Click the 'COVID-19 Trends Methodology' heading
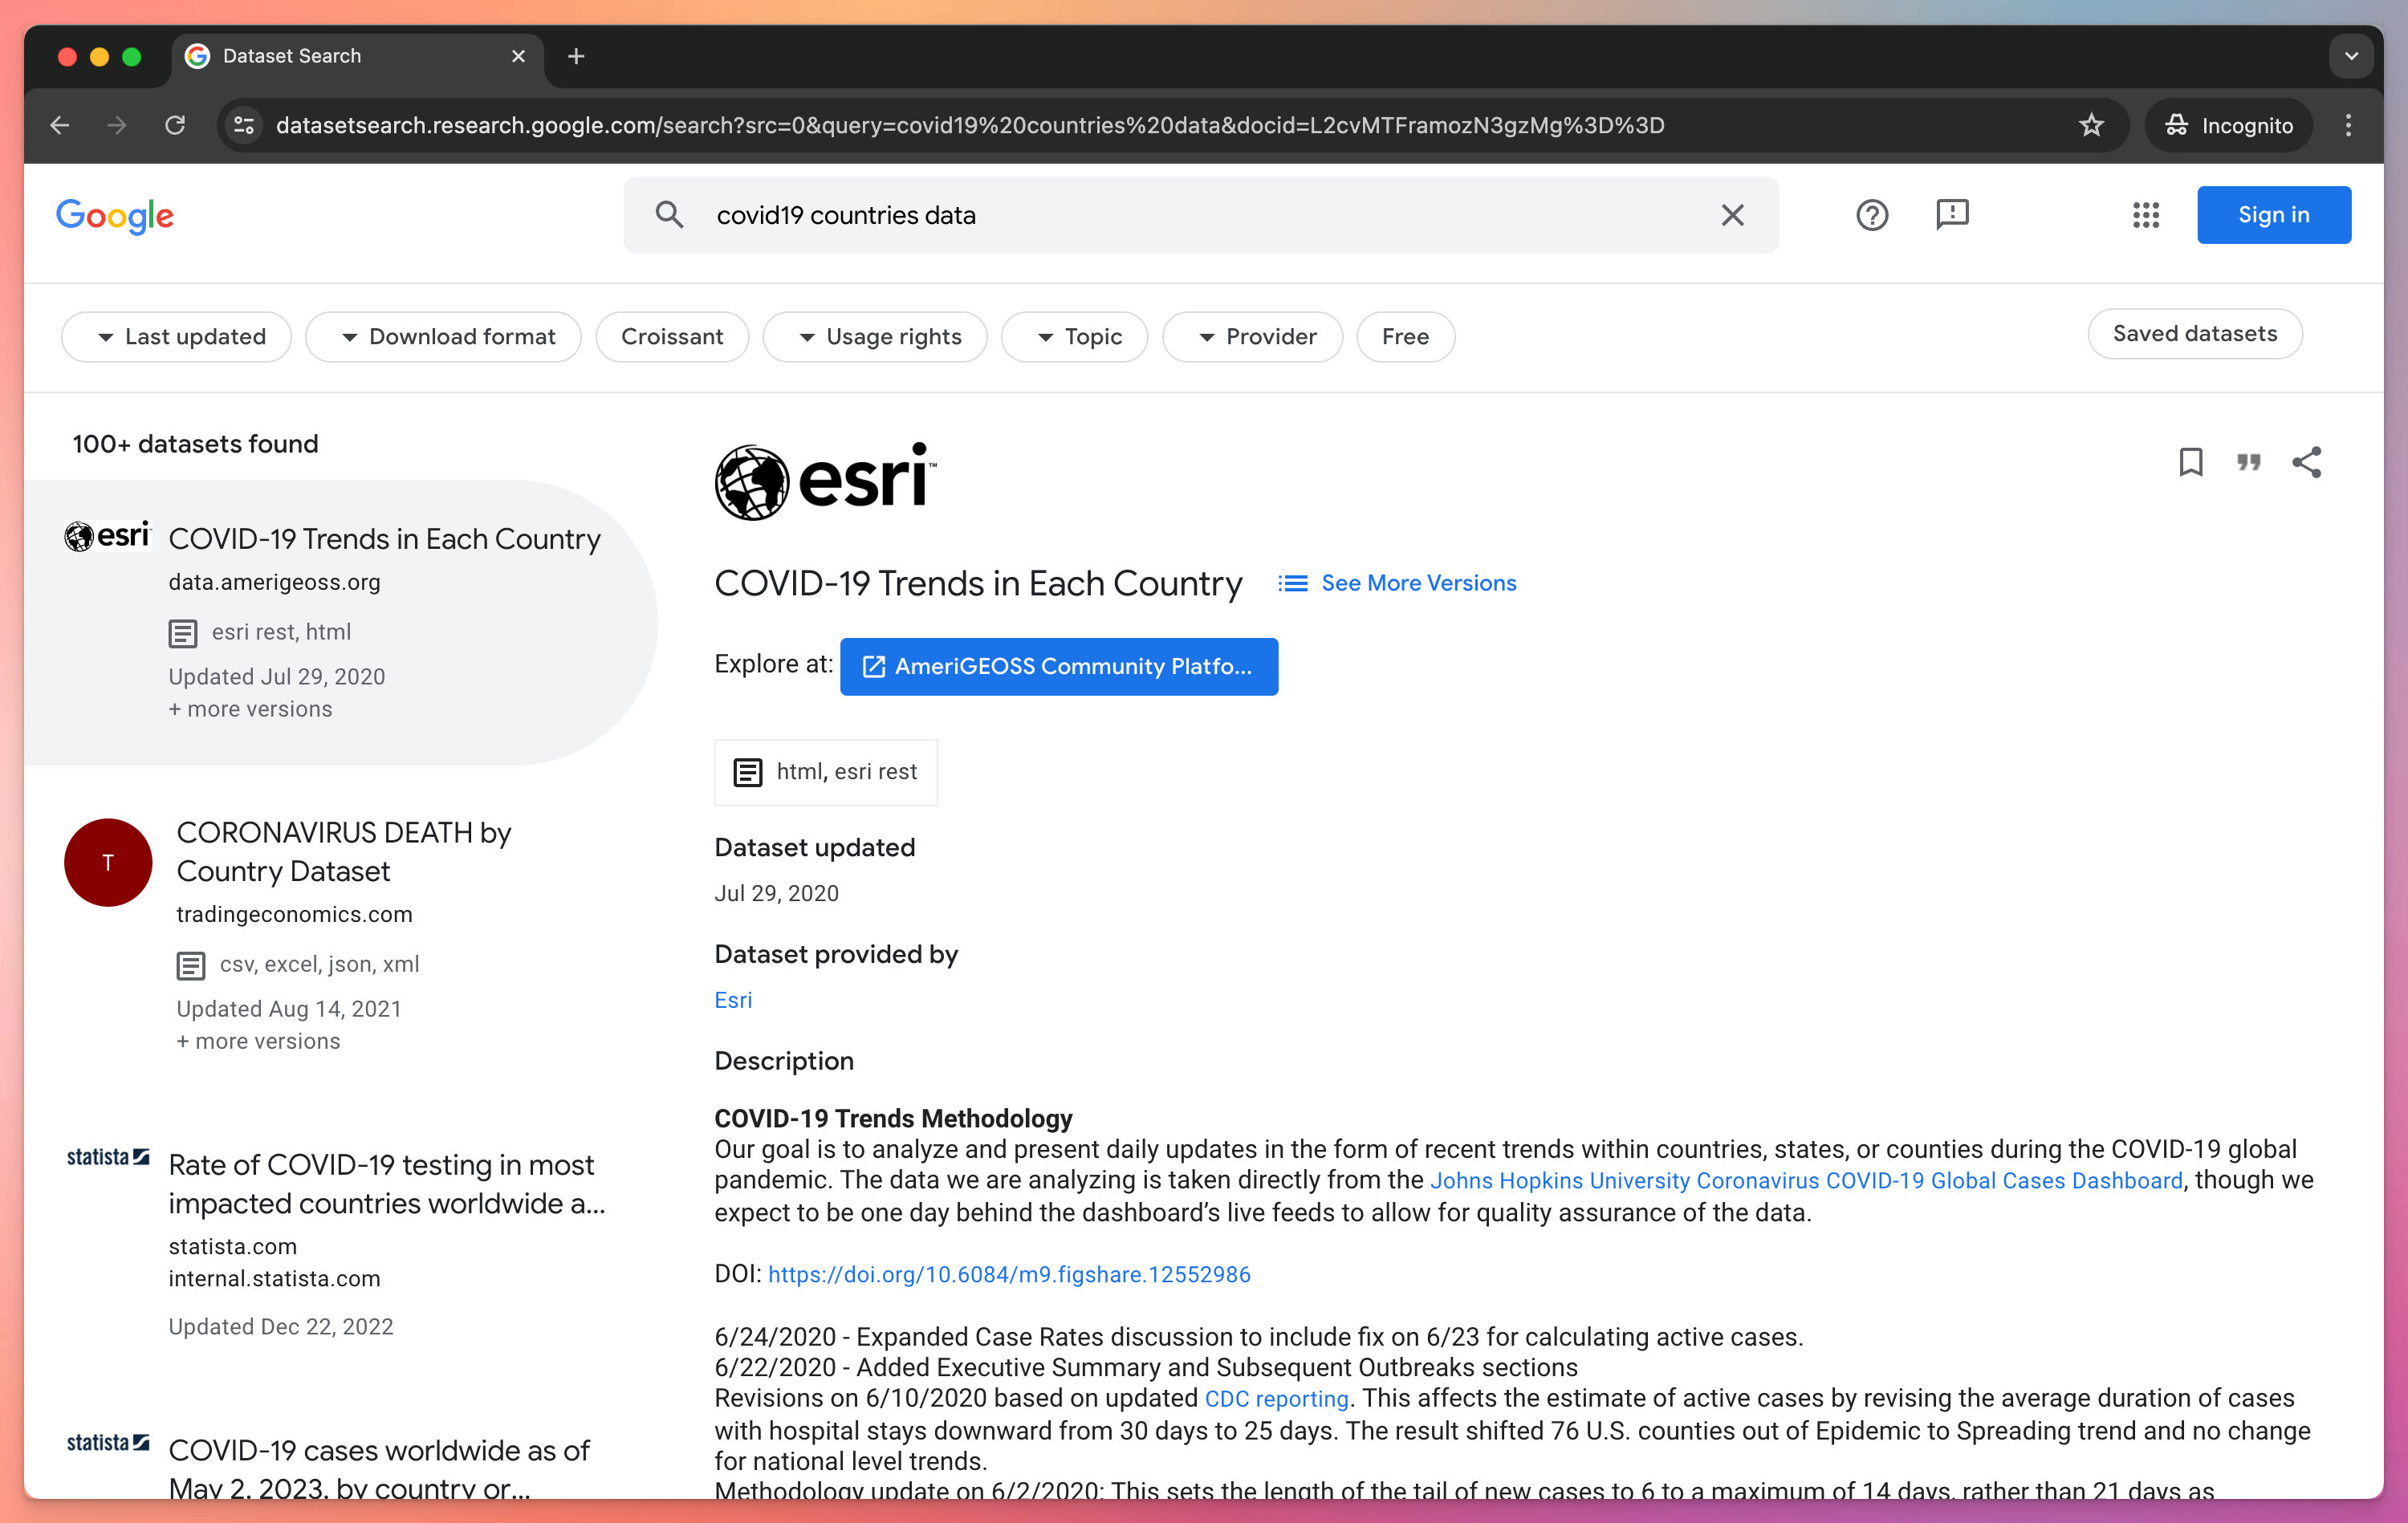This screenshot has width=2408, height=1523. click(893, 1119)
